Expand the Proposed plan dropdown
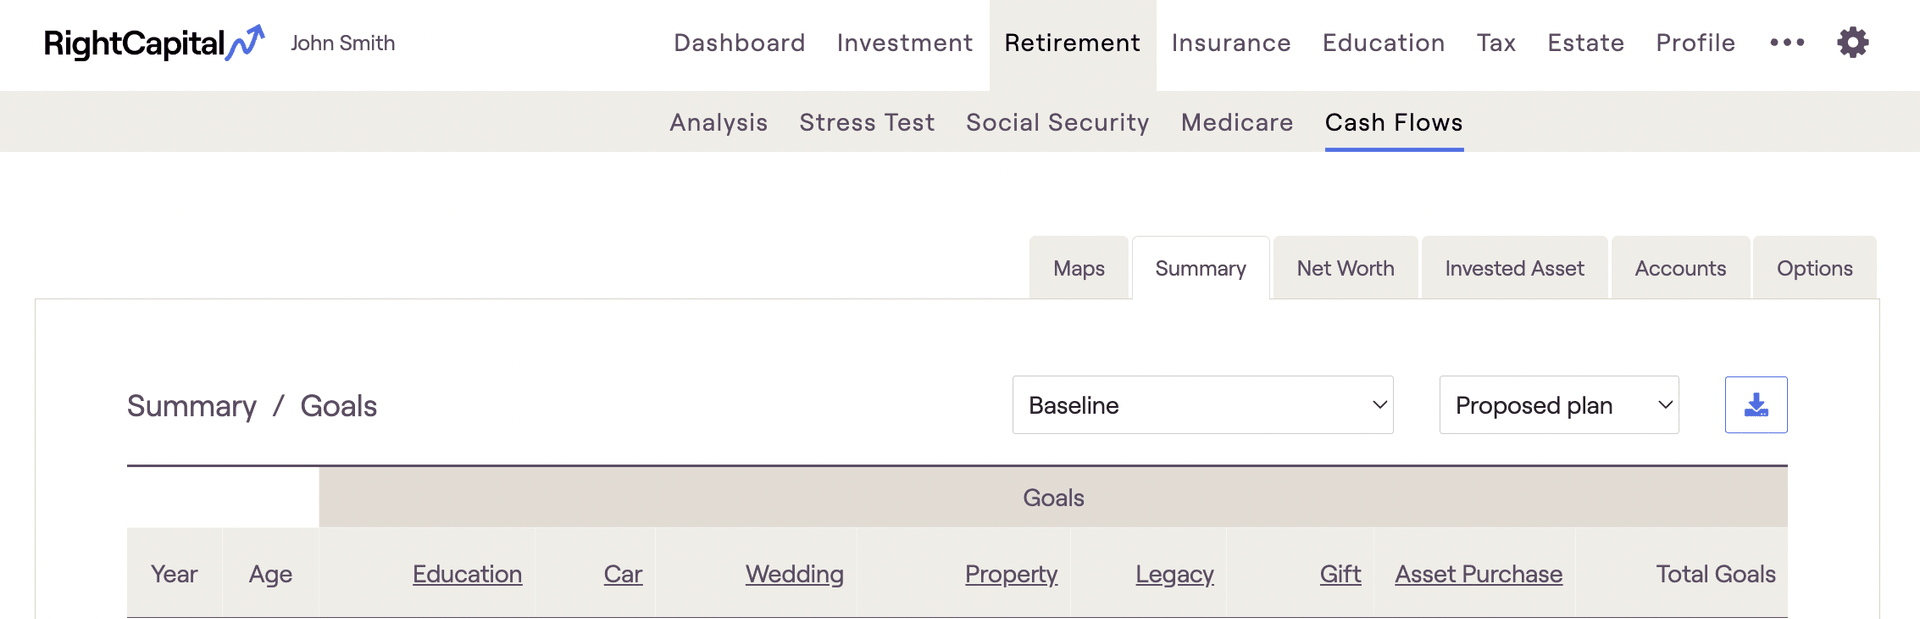The width and height of the screenshot is (1920, 619). [1558, 405]
